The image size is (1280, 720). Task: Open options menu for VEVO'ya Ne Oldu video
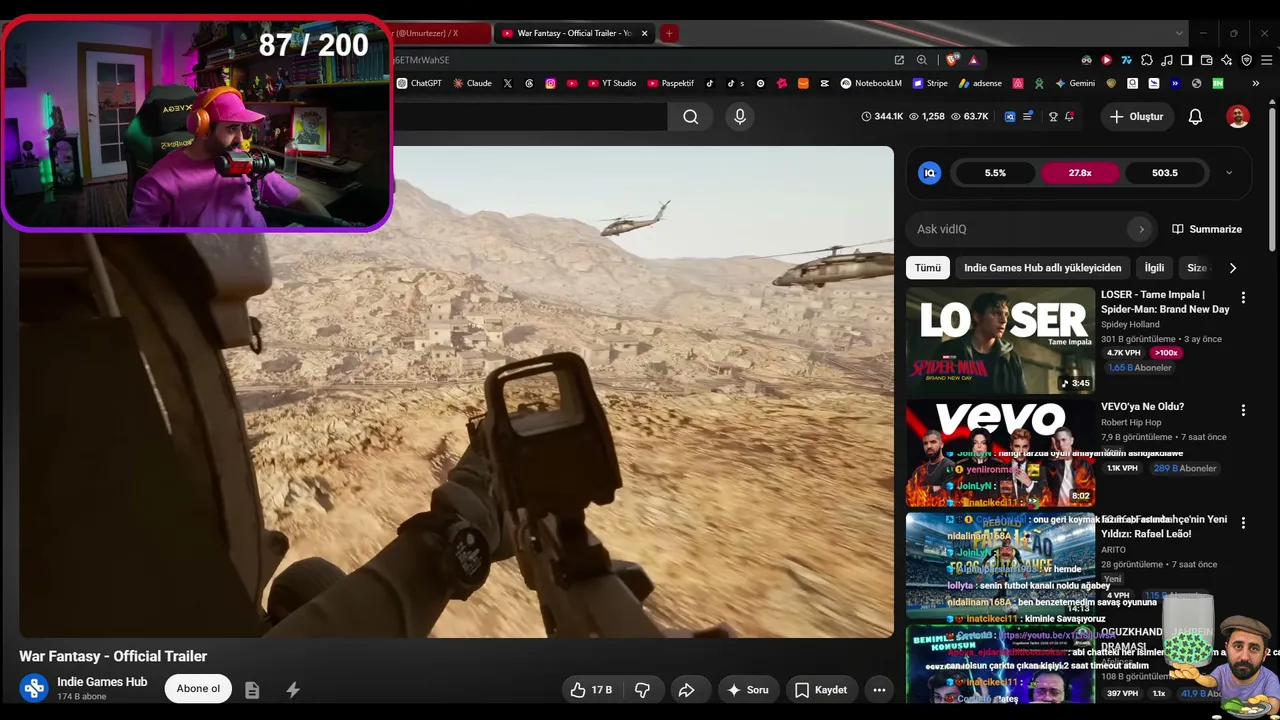[1243, 410]
